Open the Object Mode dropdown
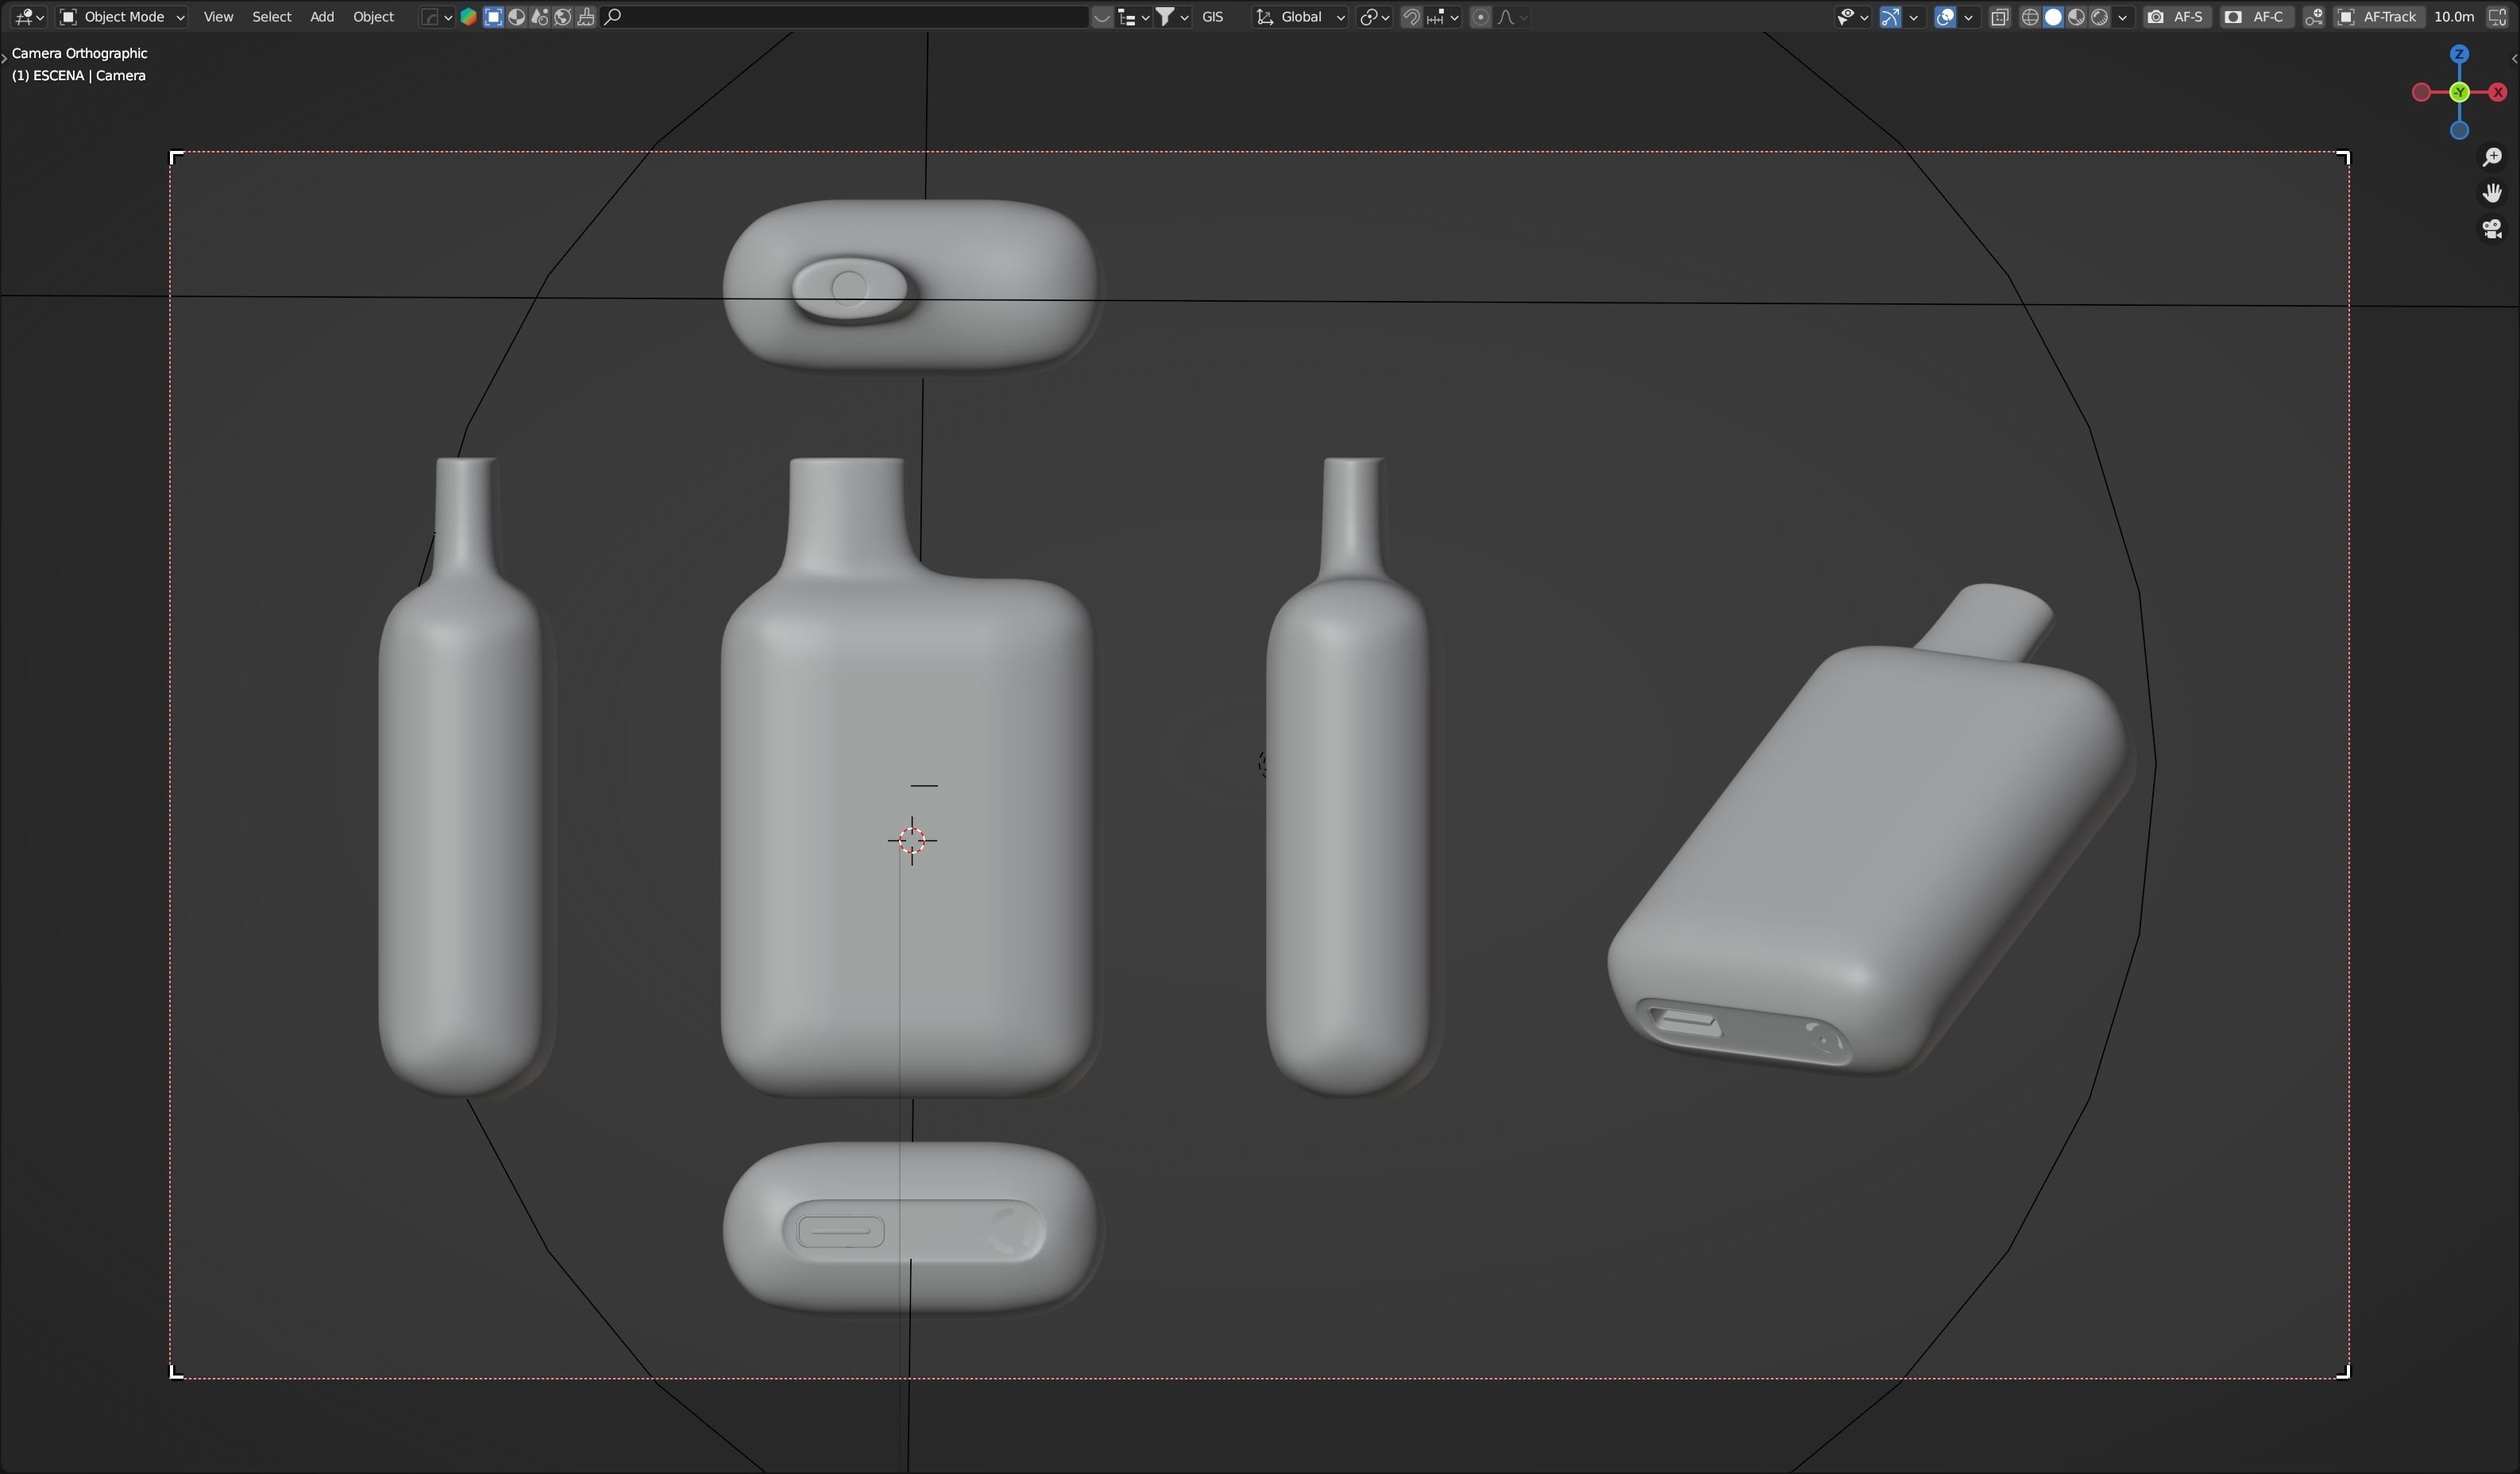This screenshot has width=2520, height=1474. (122, 17)
